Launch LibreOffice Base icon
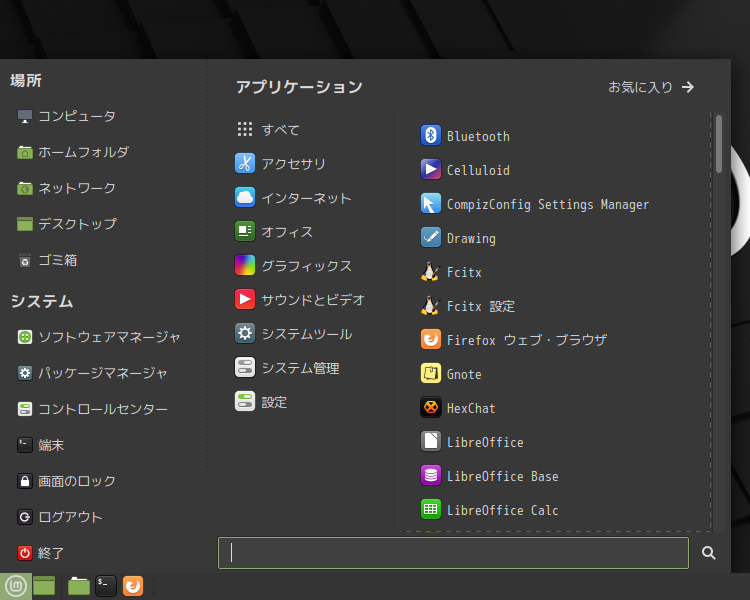 pos(430,475)
